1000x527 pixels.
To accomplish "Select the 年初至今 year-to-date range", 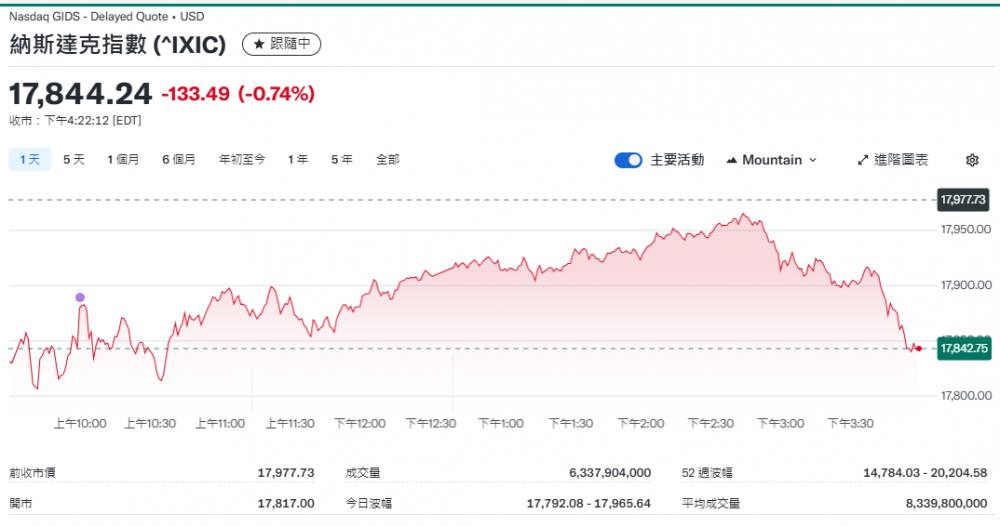I will tap(242, 159).
